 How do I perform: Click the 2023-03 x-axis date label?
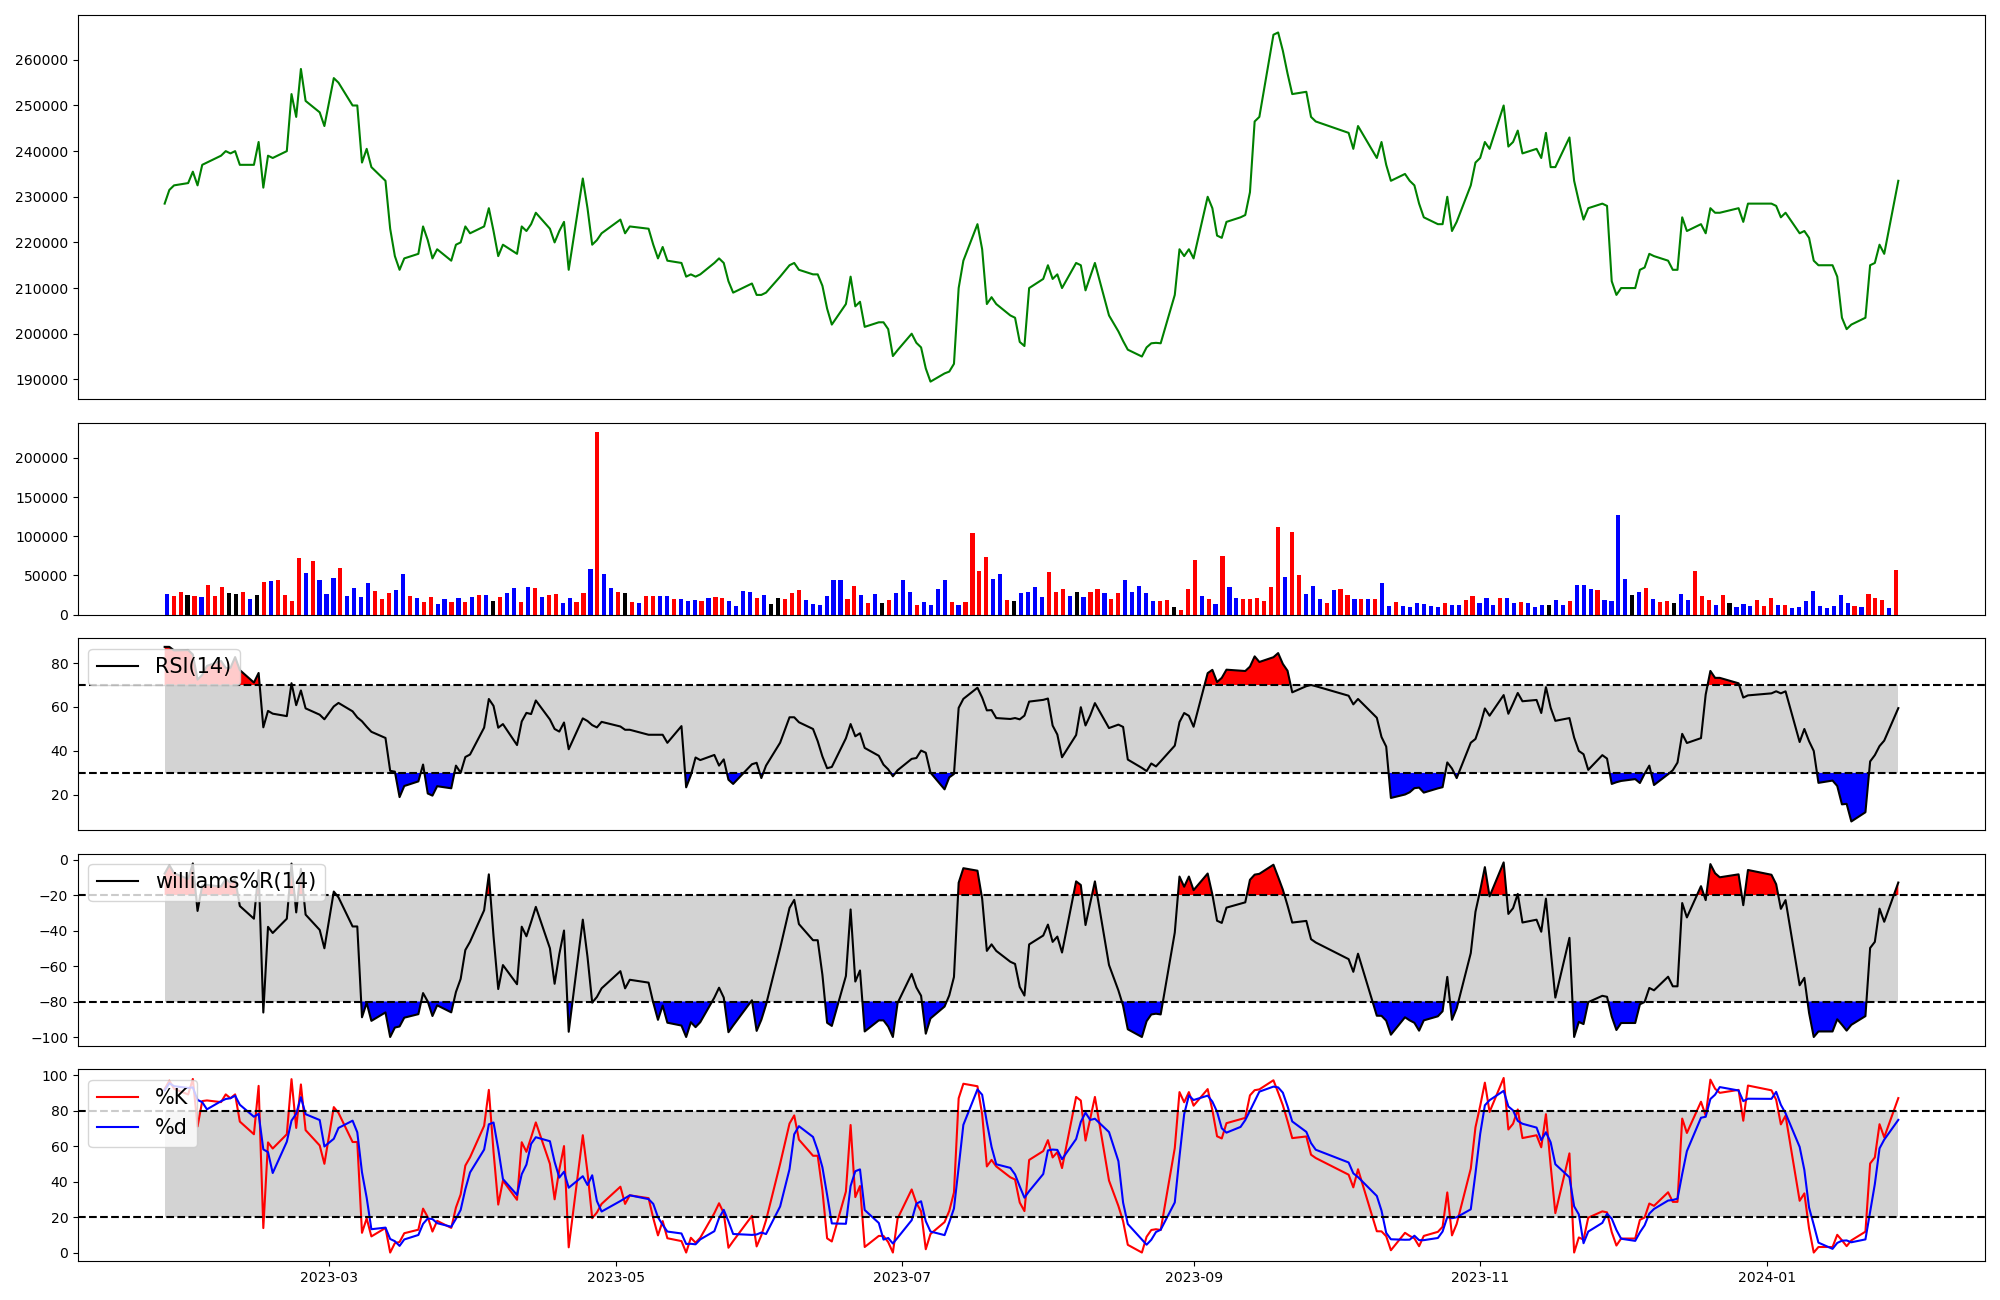[x=329, y=1277]
